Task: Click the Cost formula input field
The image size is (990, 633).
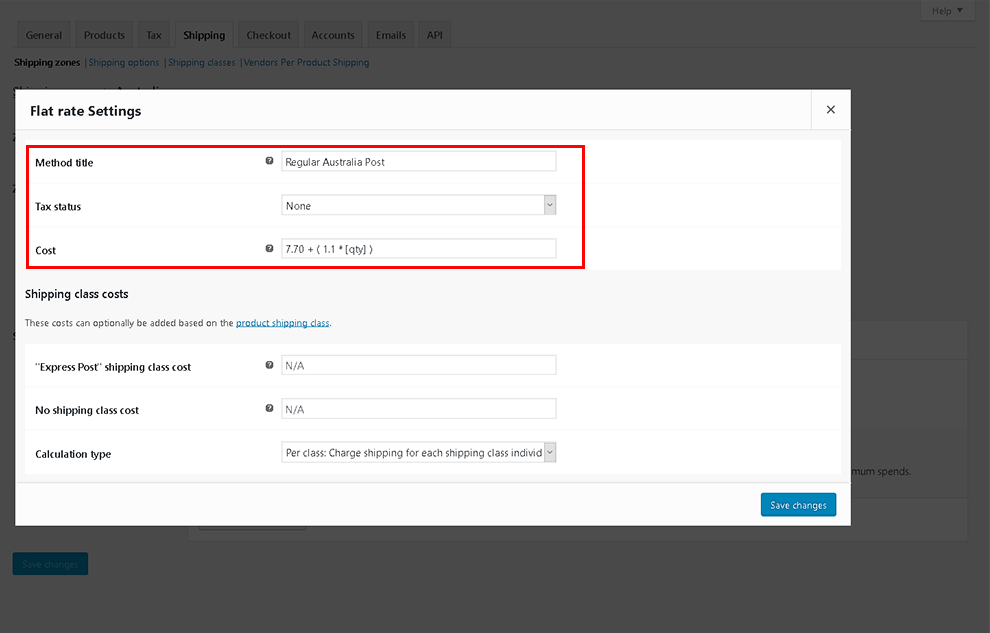Action: click(x=419, y=249)
